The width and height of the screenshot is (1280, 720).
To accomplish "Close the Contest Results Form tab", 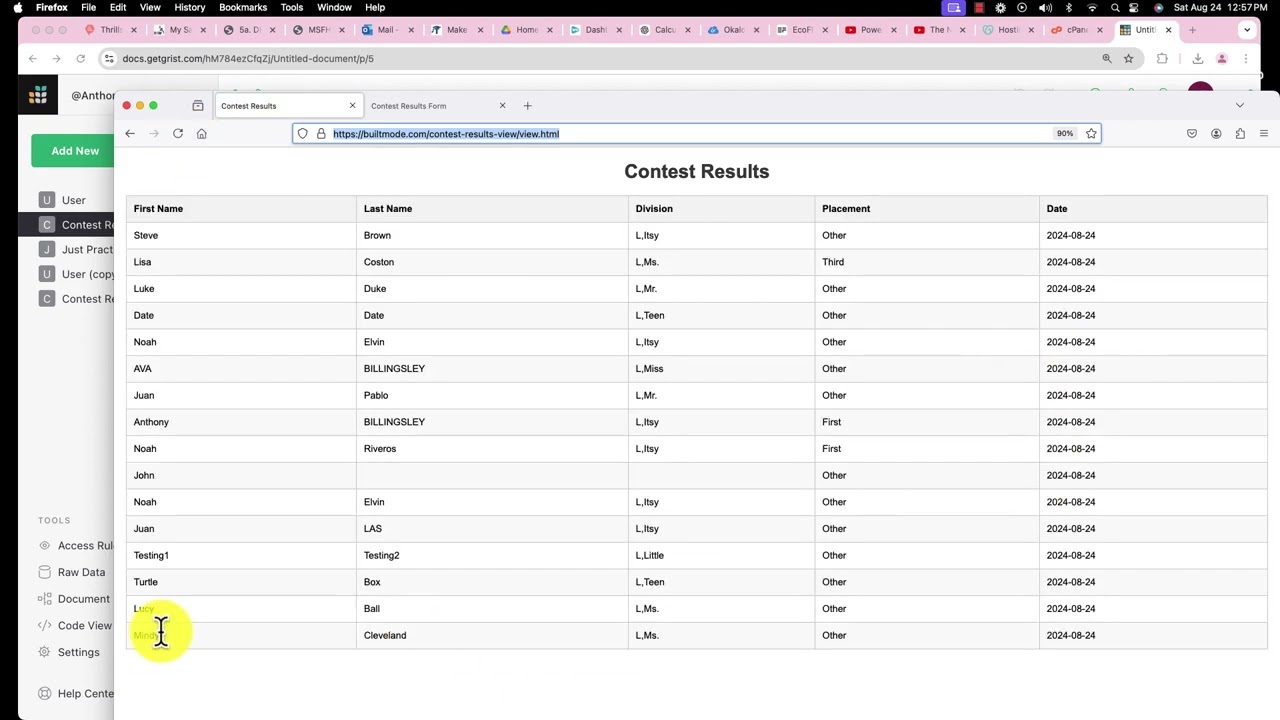I will (502, 105).
